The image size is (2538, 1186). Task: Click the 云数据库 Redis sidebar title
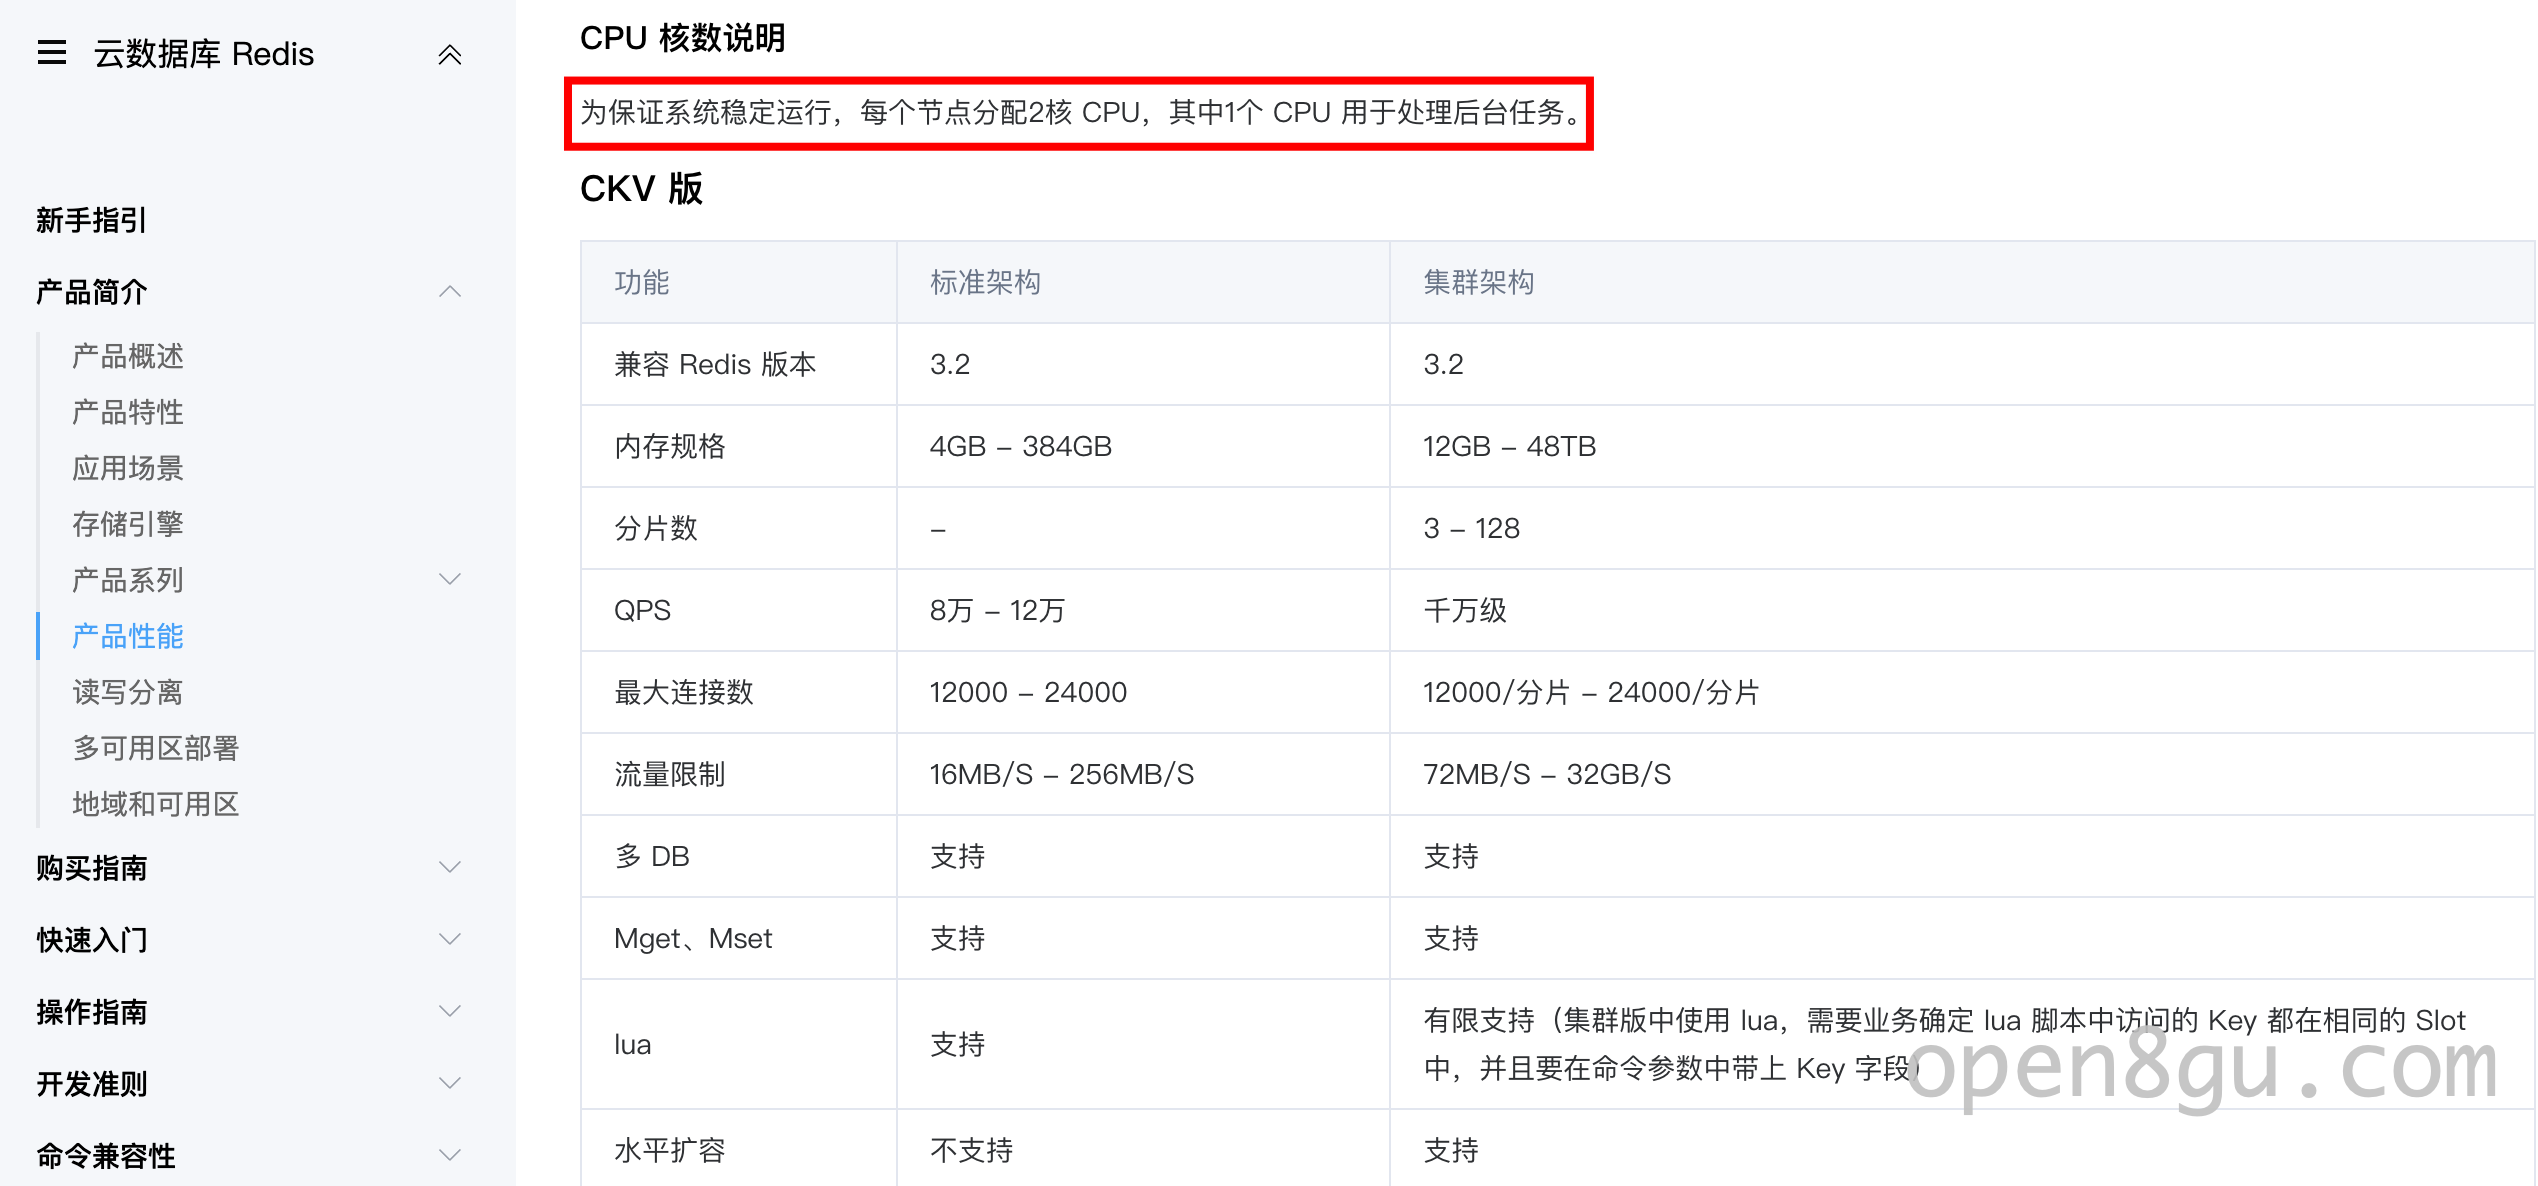[204, 54]
